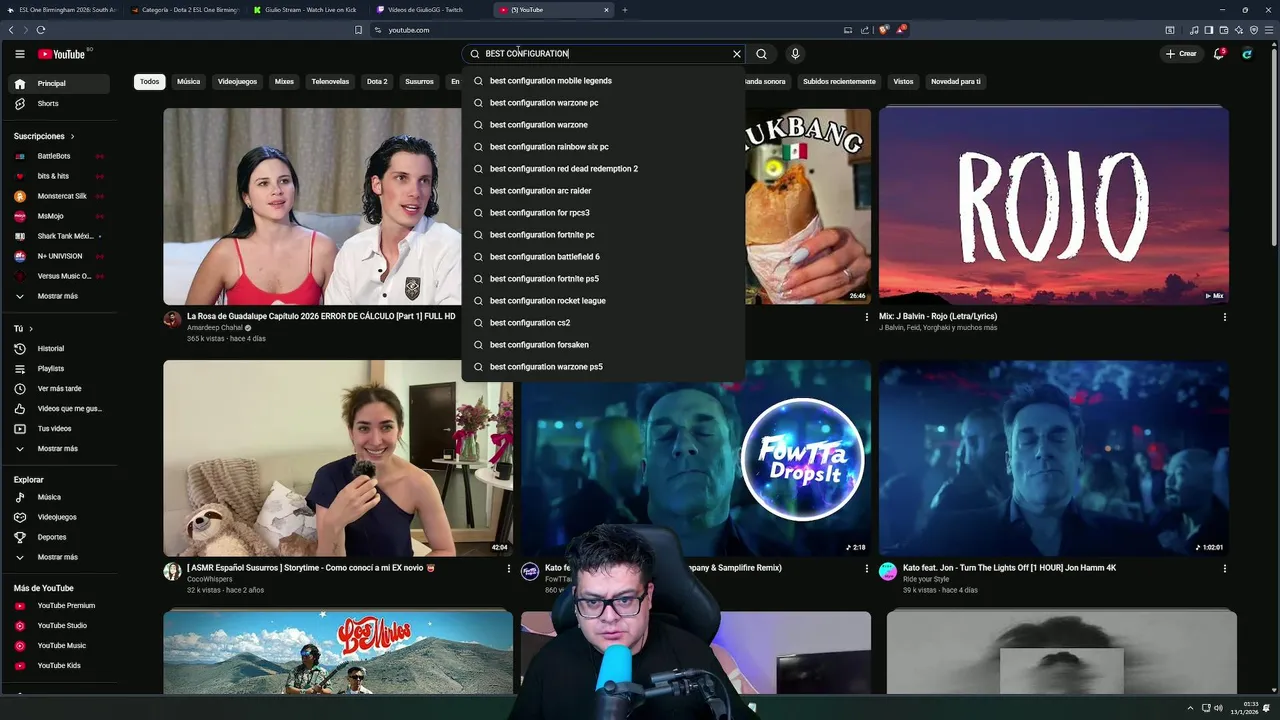This screenshot has height=720, width=1280.
Task: Select the Todos filter chip
Action: click(x=150, y=82)
